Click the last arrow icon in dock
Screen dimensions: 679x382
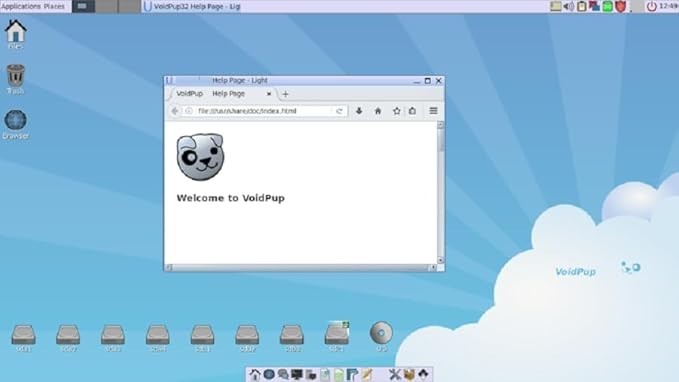pos(423,374)
